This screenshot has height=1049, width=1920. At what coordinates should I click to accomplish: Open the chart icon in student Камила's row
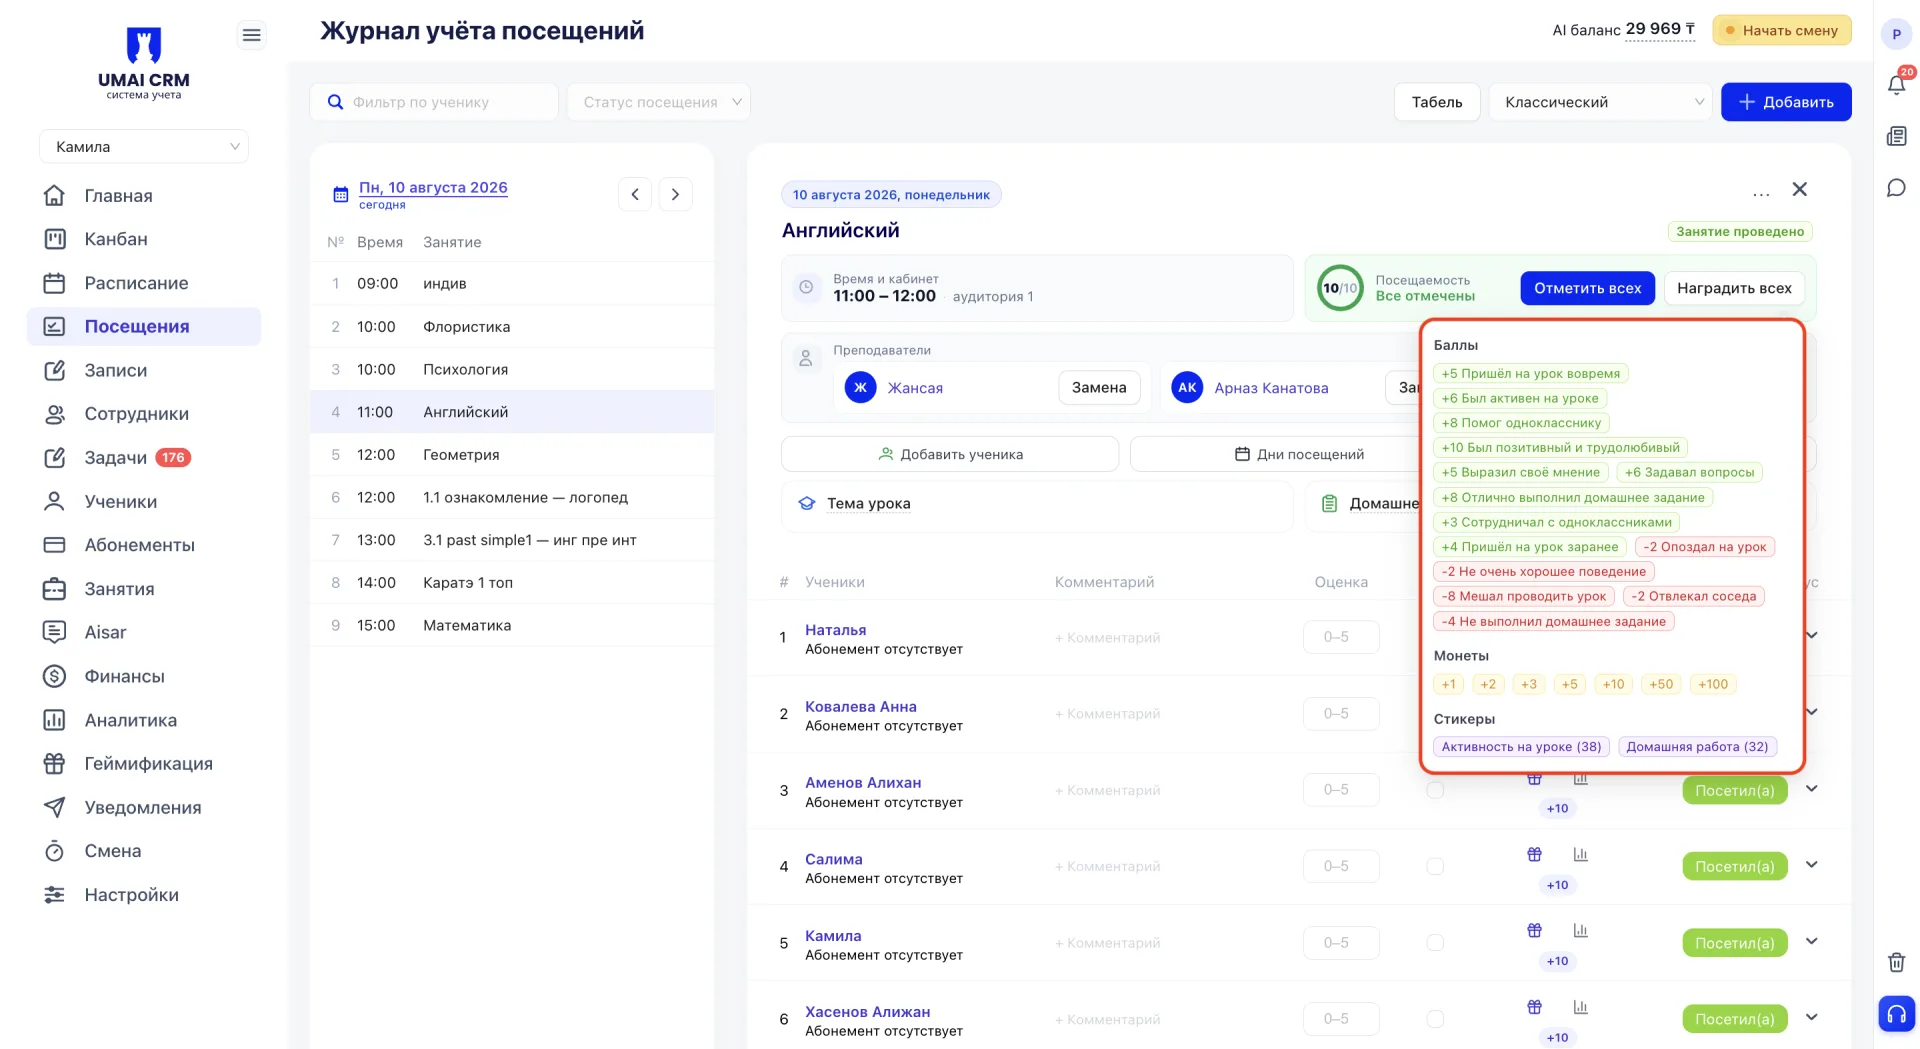pos(1580,930)
